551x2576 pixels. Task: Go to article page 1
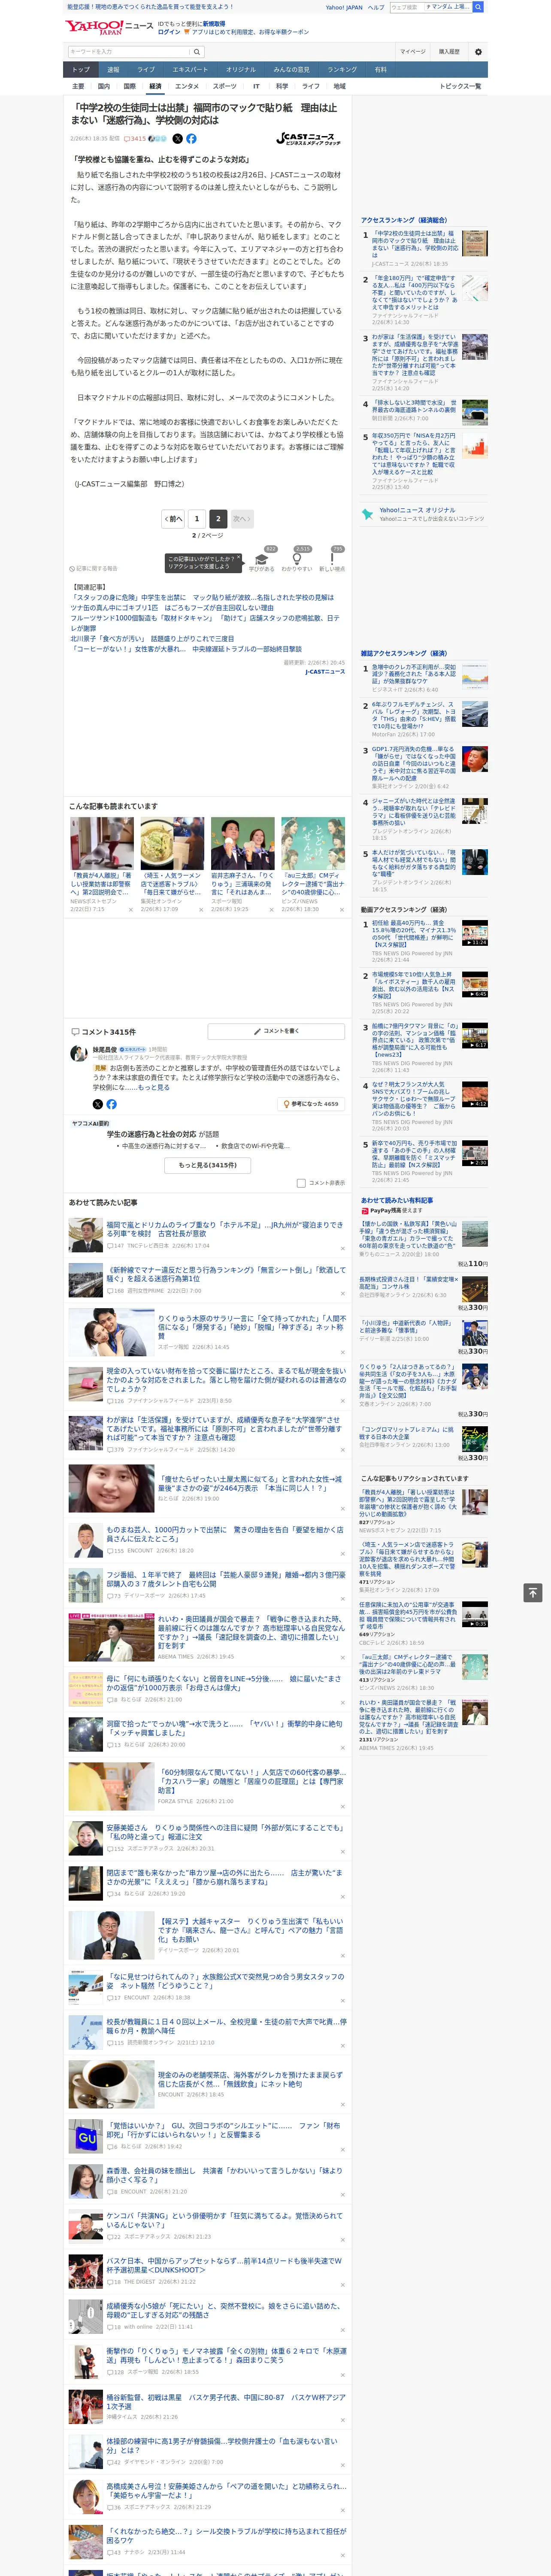[197, 519]
